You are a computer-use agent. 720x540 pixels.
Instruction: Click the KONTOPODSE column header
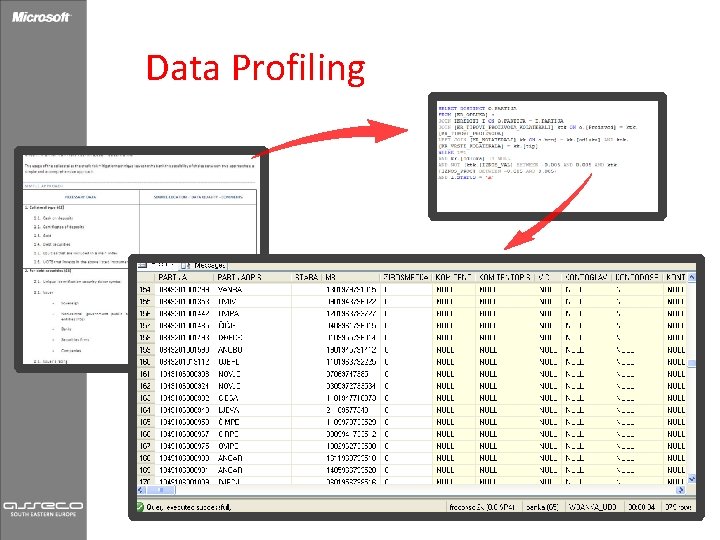[637, 277]
